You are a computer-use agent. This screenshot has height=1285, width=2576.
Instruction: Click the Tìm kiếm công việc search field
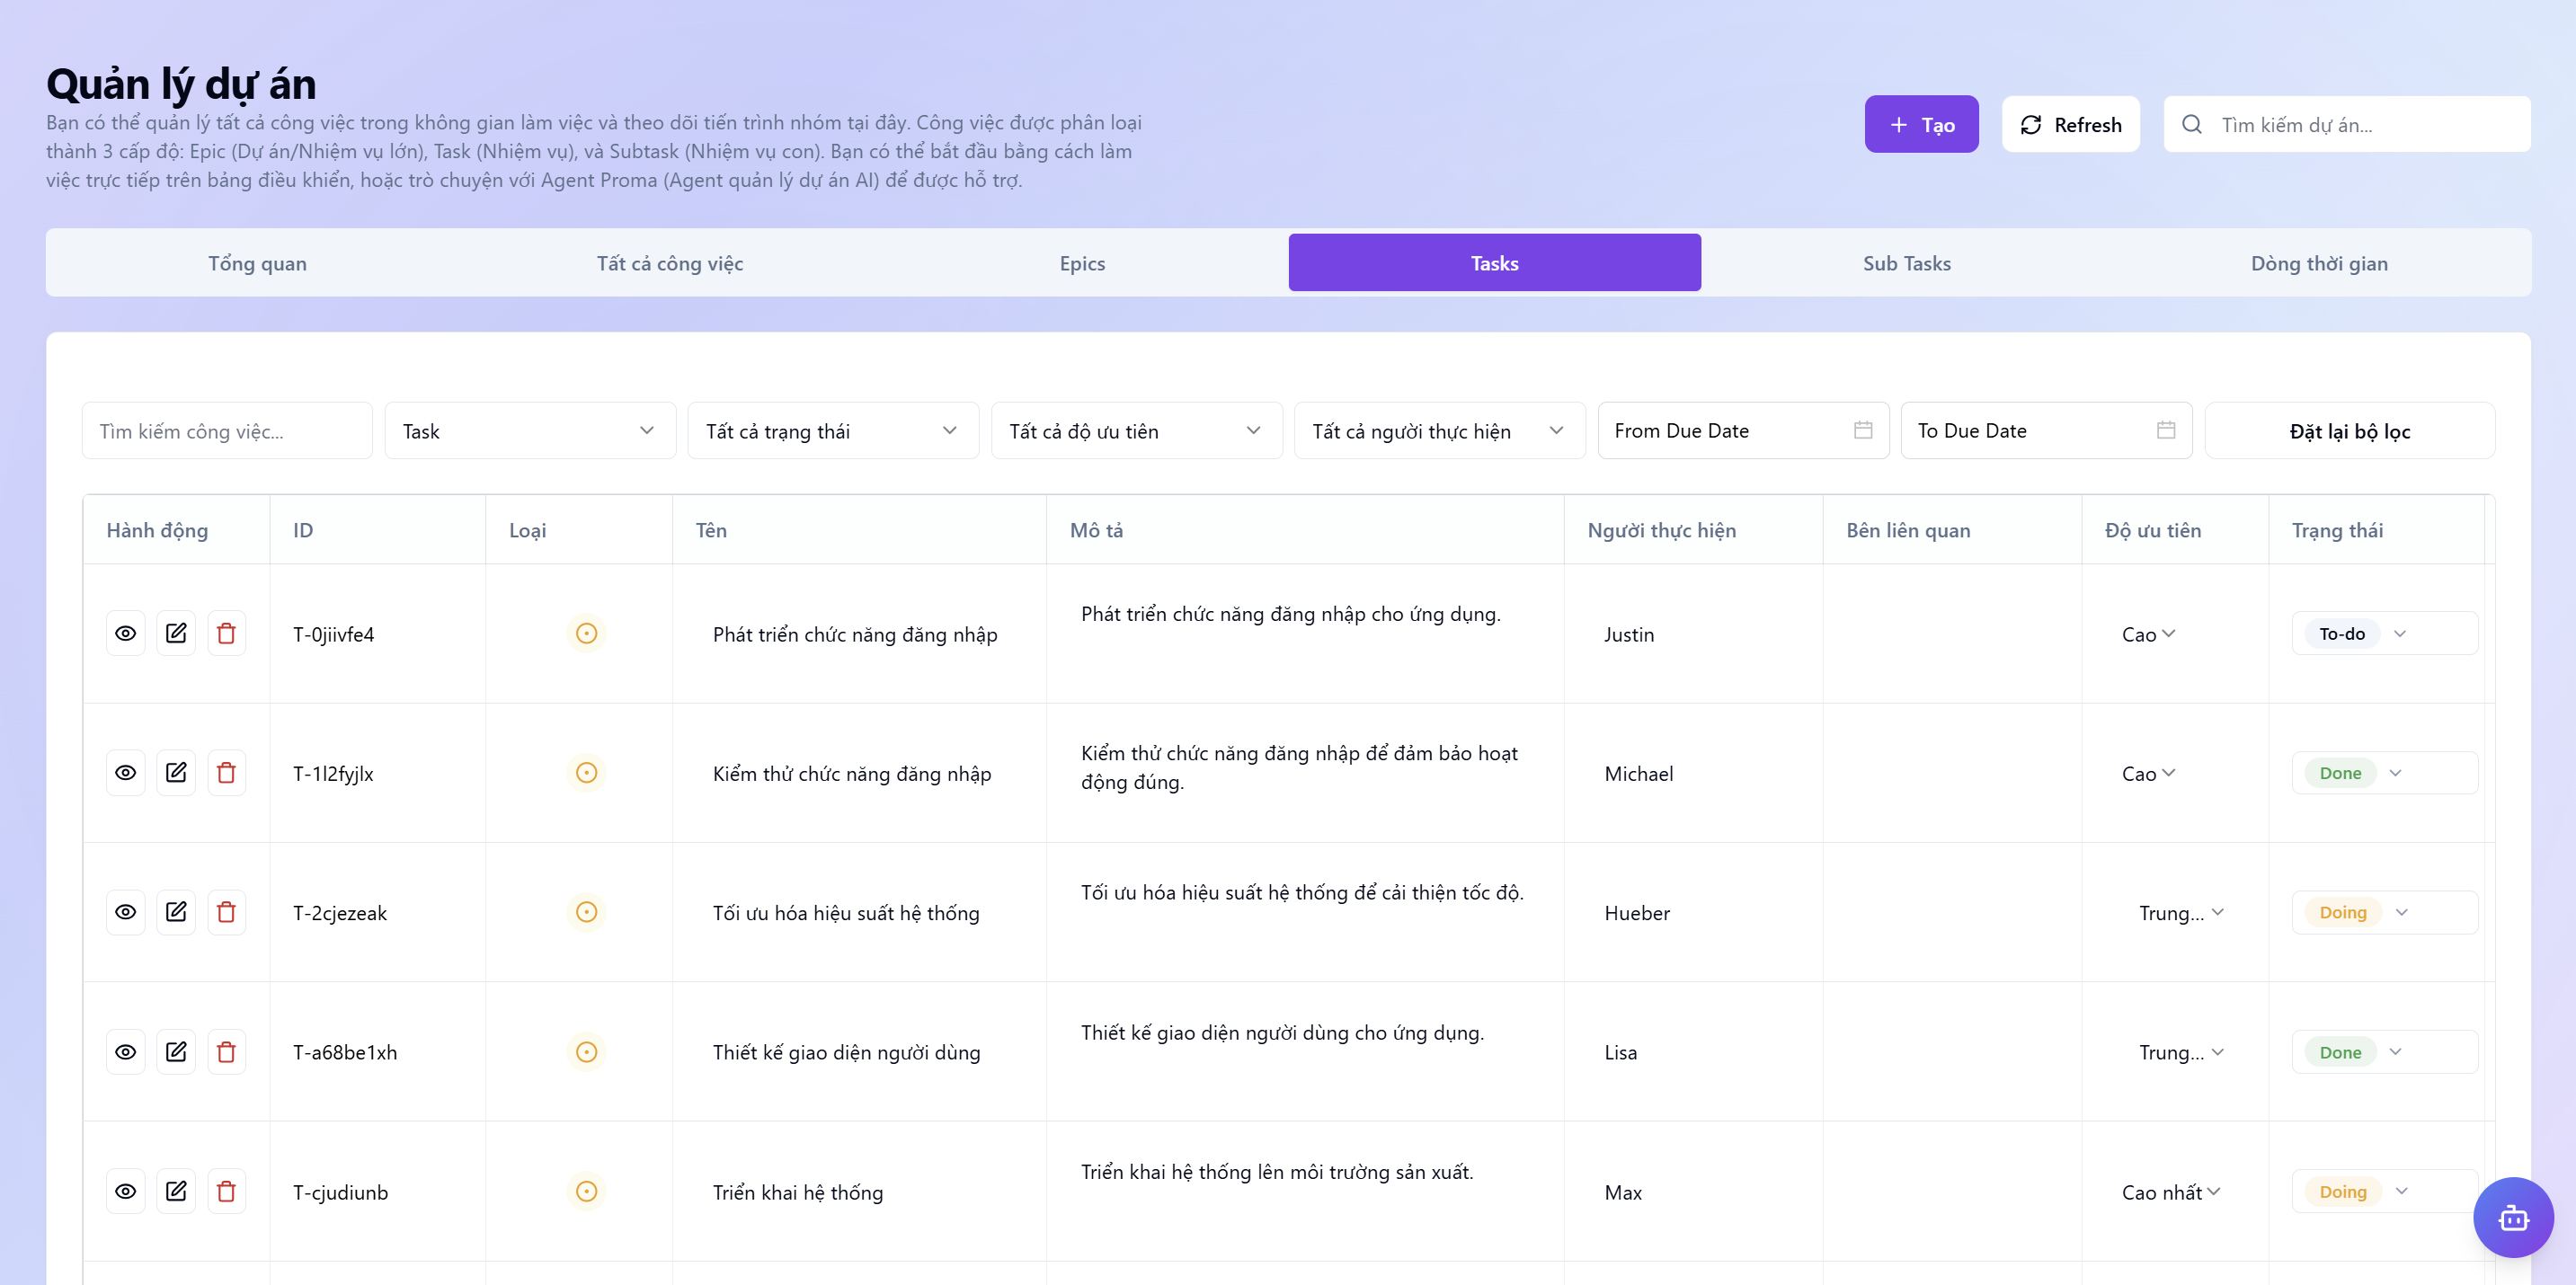(x=227, y=431)
